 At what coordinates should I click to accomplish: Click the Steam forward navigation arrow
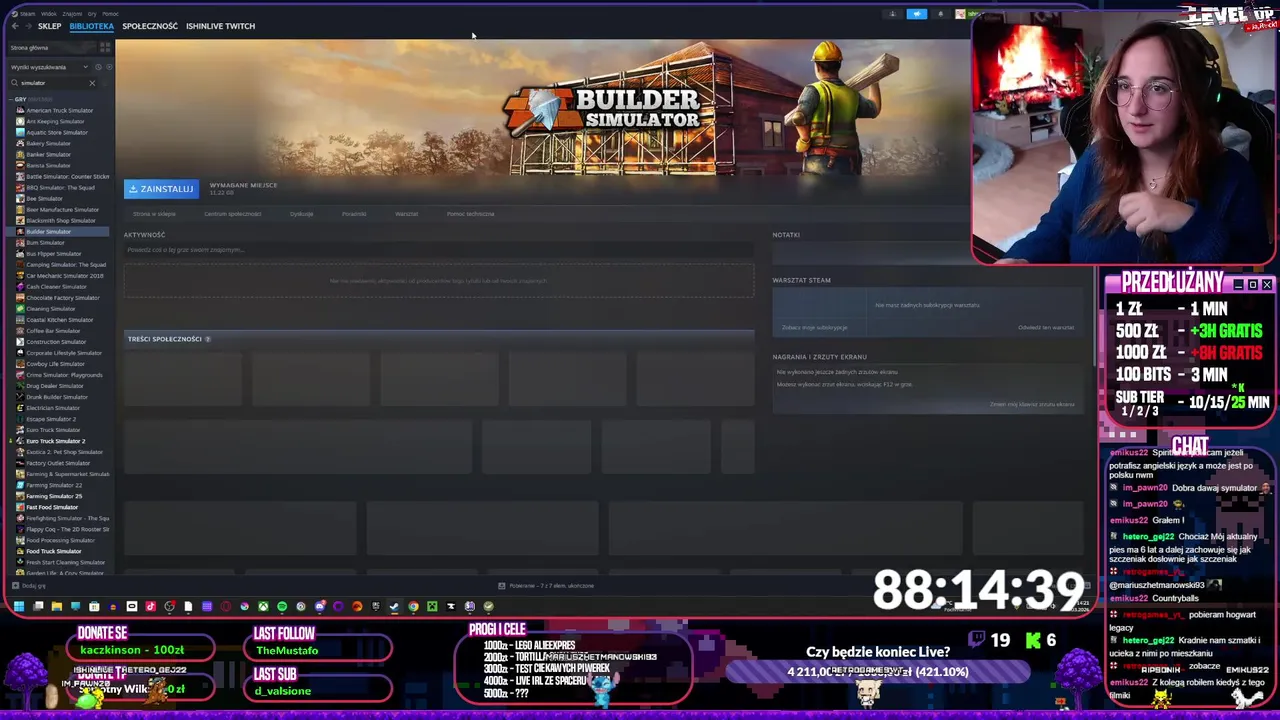(28, 26)
